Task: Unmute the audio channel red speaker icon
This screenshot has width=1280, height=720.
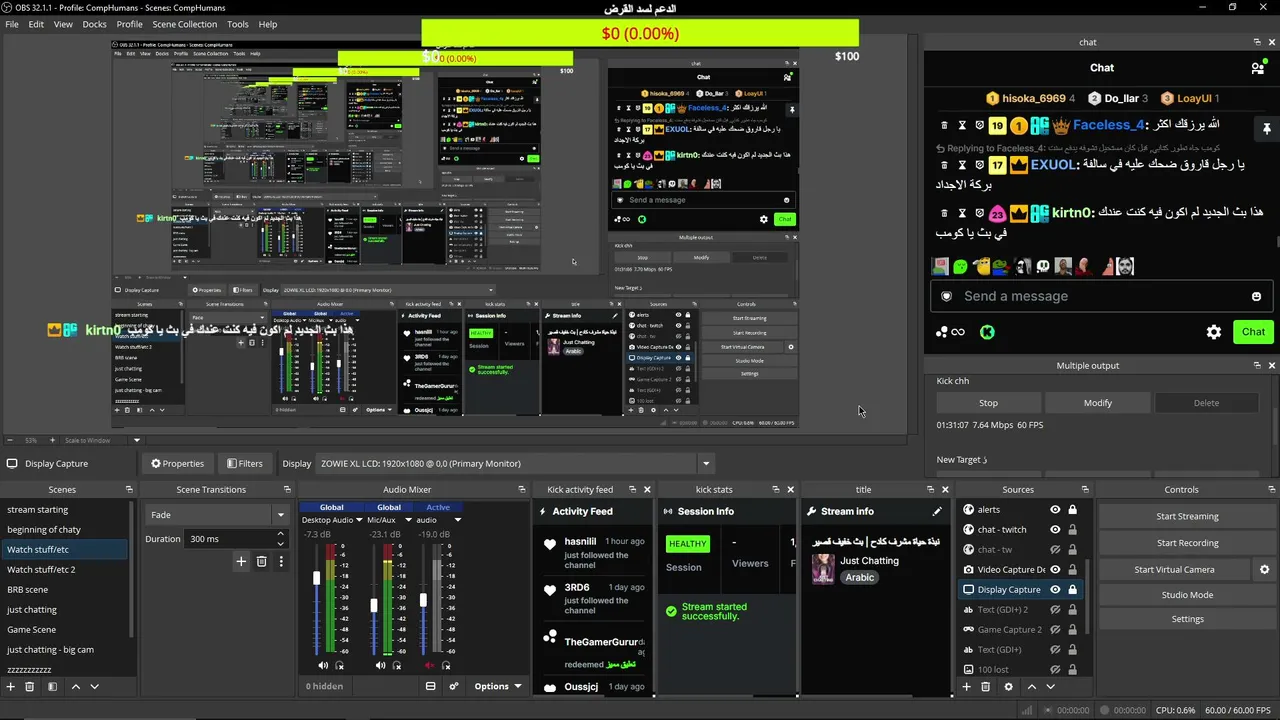Action: coord(430,665)
